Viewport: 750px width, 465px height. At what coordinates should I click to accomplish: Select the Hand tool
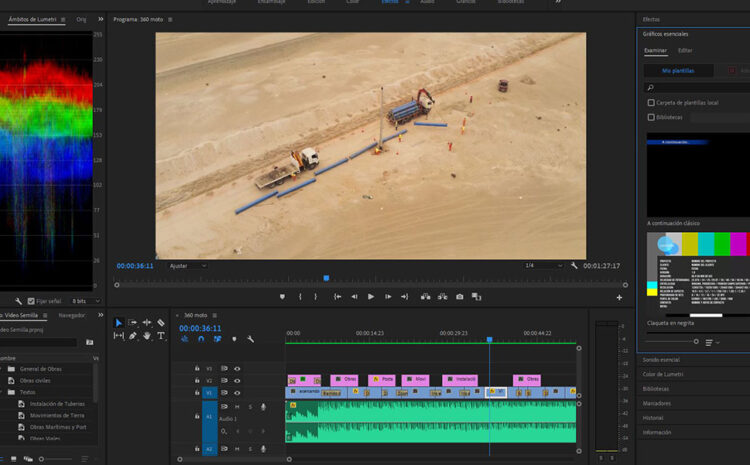coord(147,336)
